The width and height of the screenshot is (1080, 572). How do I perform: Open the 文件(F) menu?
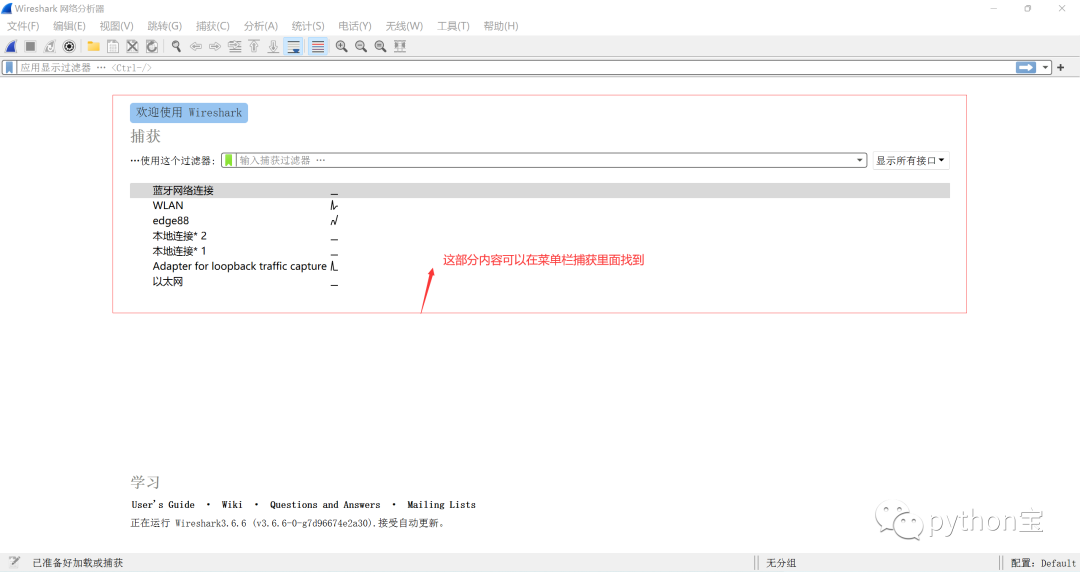tap(23, 25)
